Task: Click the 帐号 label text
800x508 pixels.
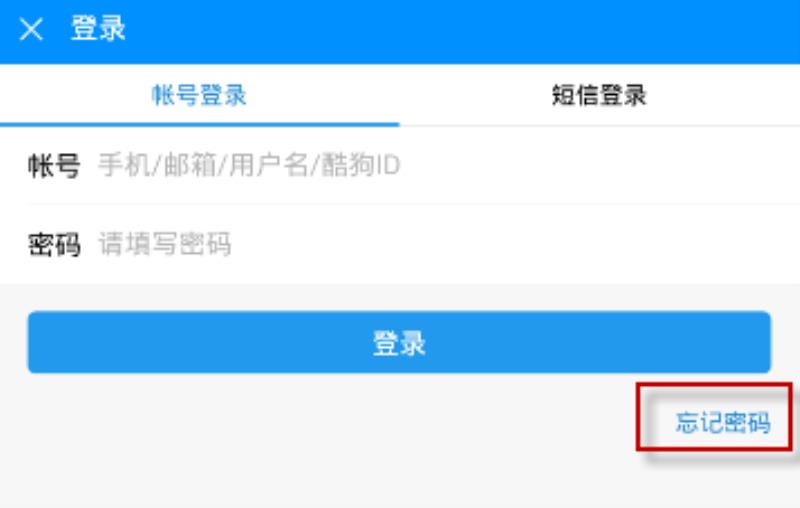Action: coord(54,166)
